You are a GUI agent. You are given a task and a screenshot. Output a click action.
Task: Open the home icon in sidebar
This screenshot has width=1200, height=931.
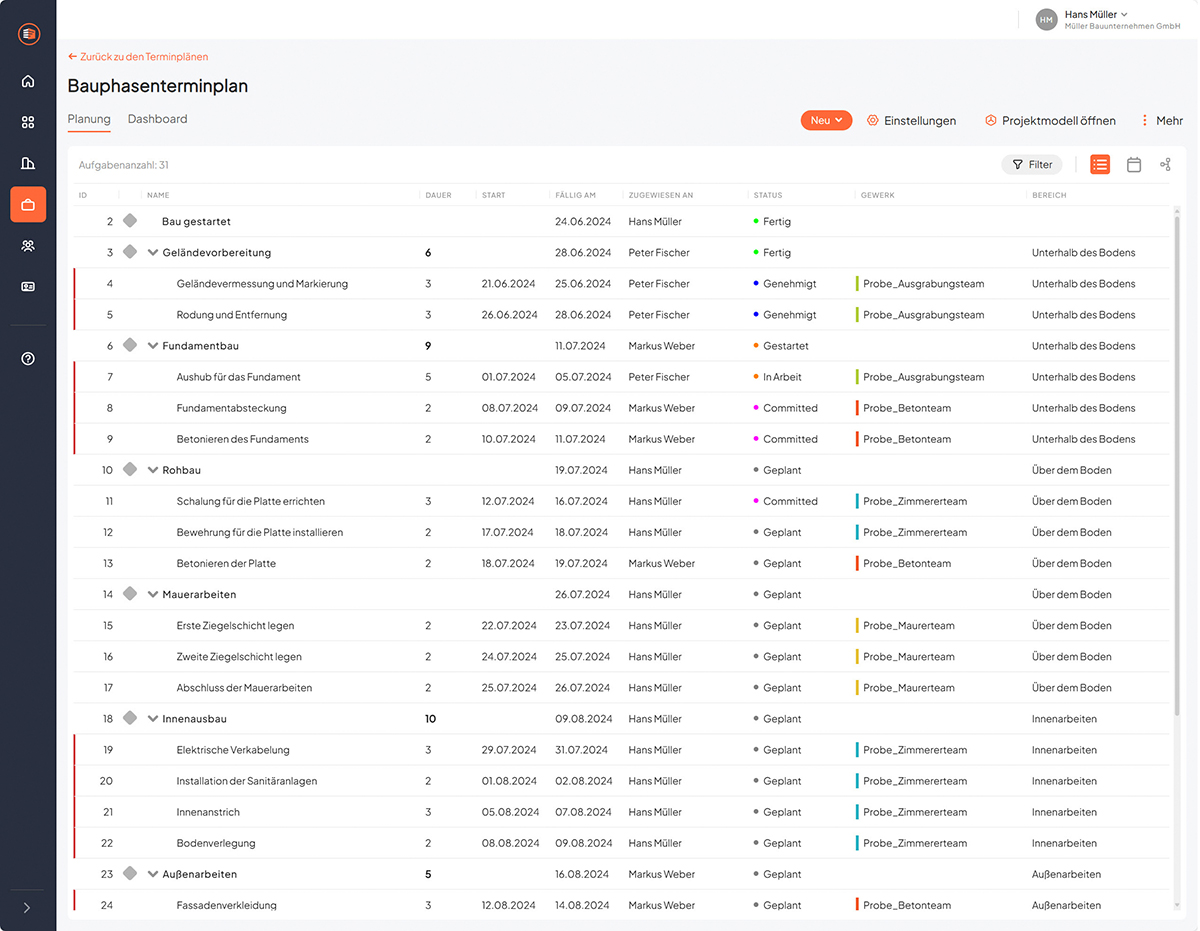click(28, 81)
